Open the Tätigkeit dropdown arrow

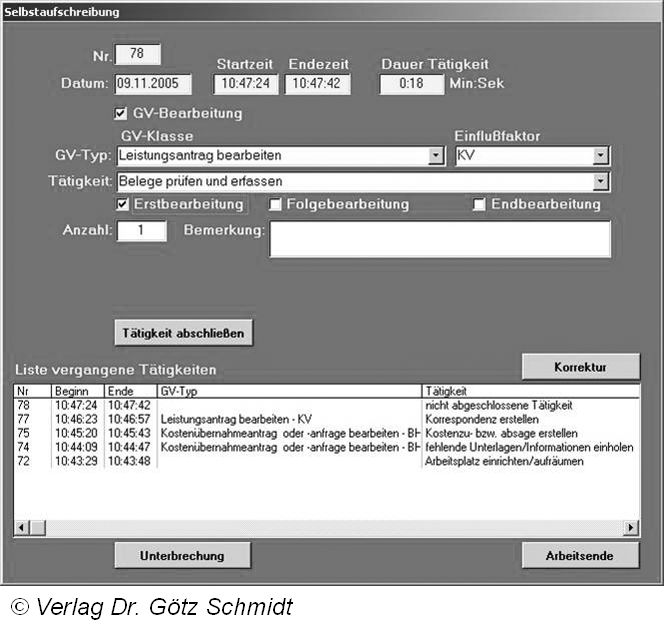coord(600,182)
